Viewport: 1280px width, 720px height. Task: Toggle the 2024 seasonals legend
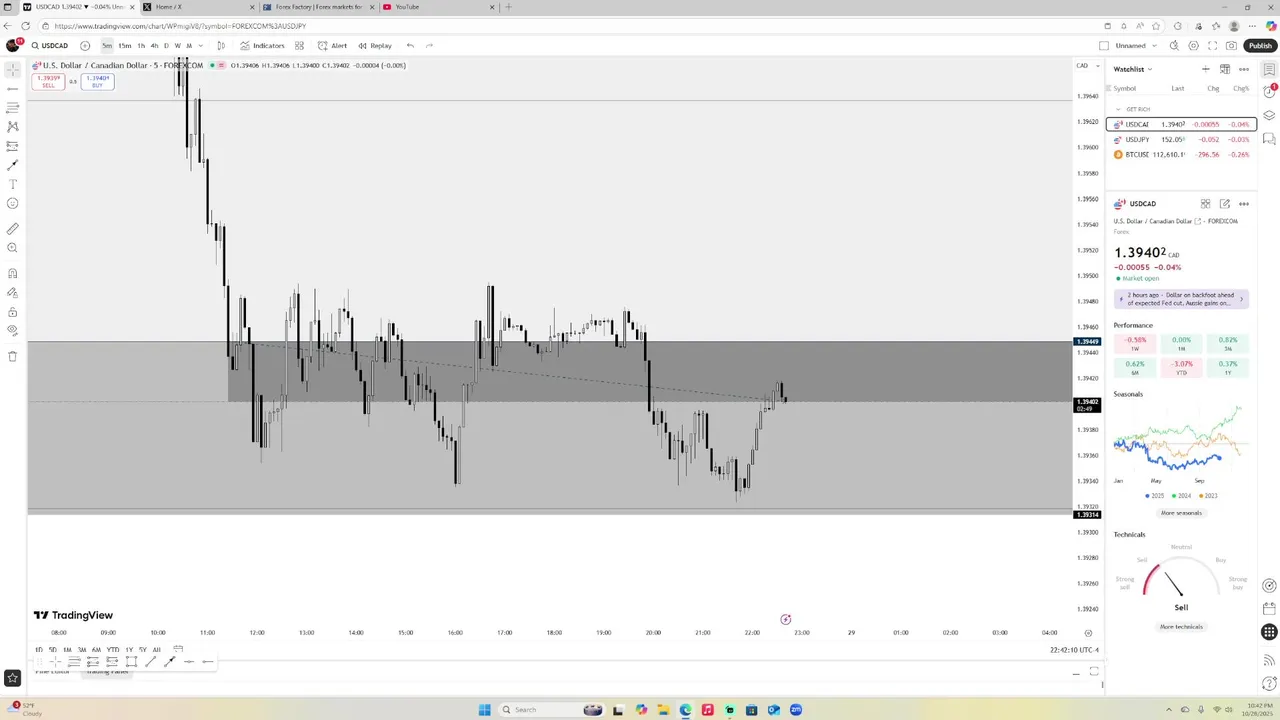click(1181, 495)
